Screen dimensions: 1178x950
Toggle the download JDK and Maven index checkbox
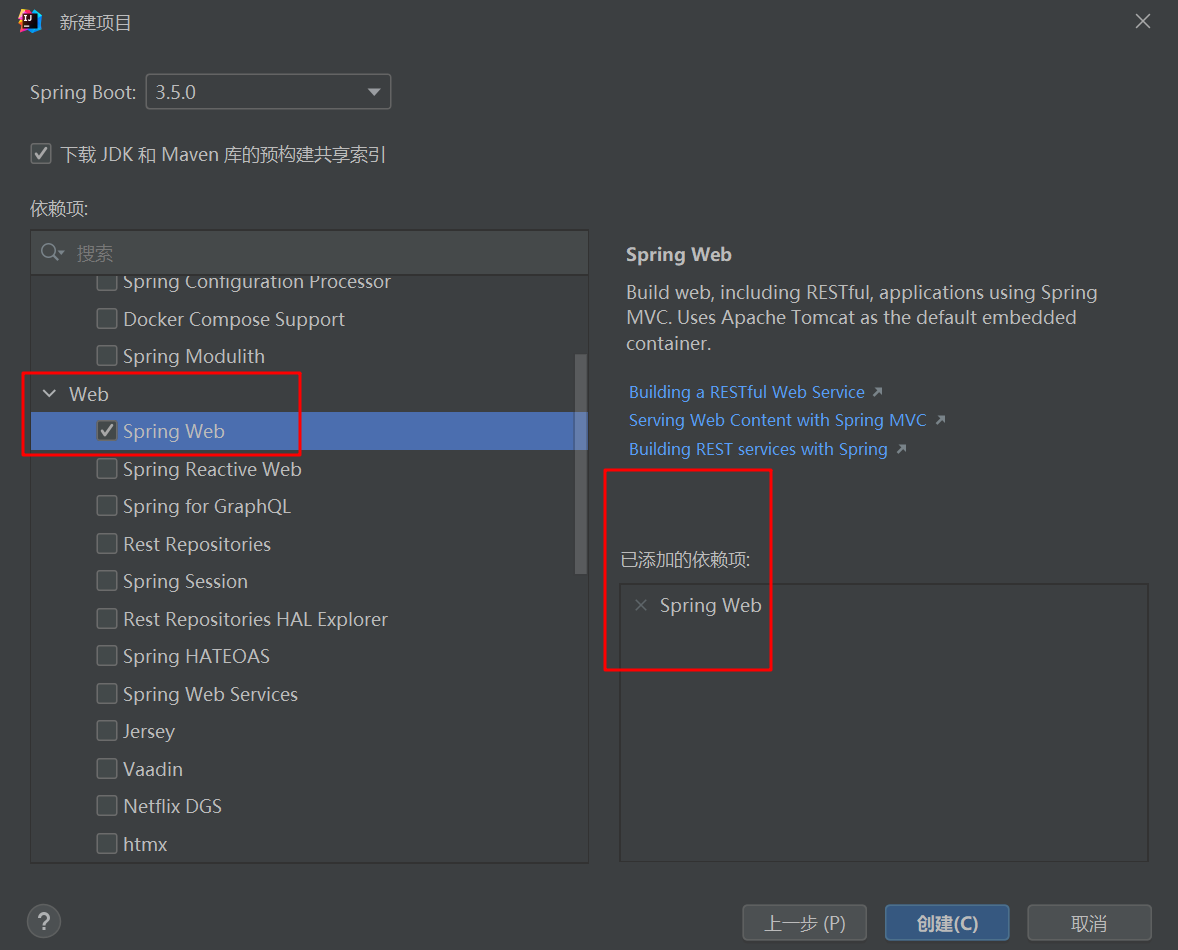click(x=41, y=154)
